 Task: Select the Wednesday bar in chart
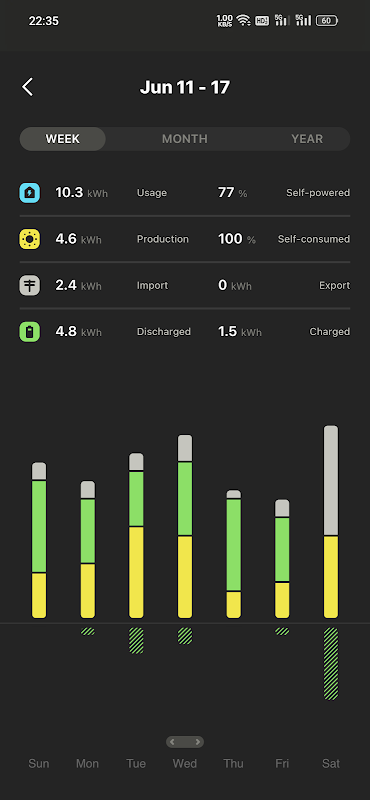coord(185,527)
